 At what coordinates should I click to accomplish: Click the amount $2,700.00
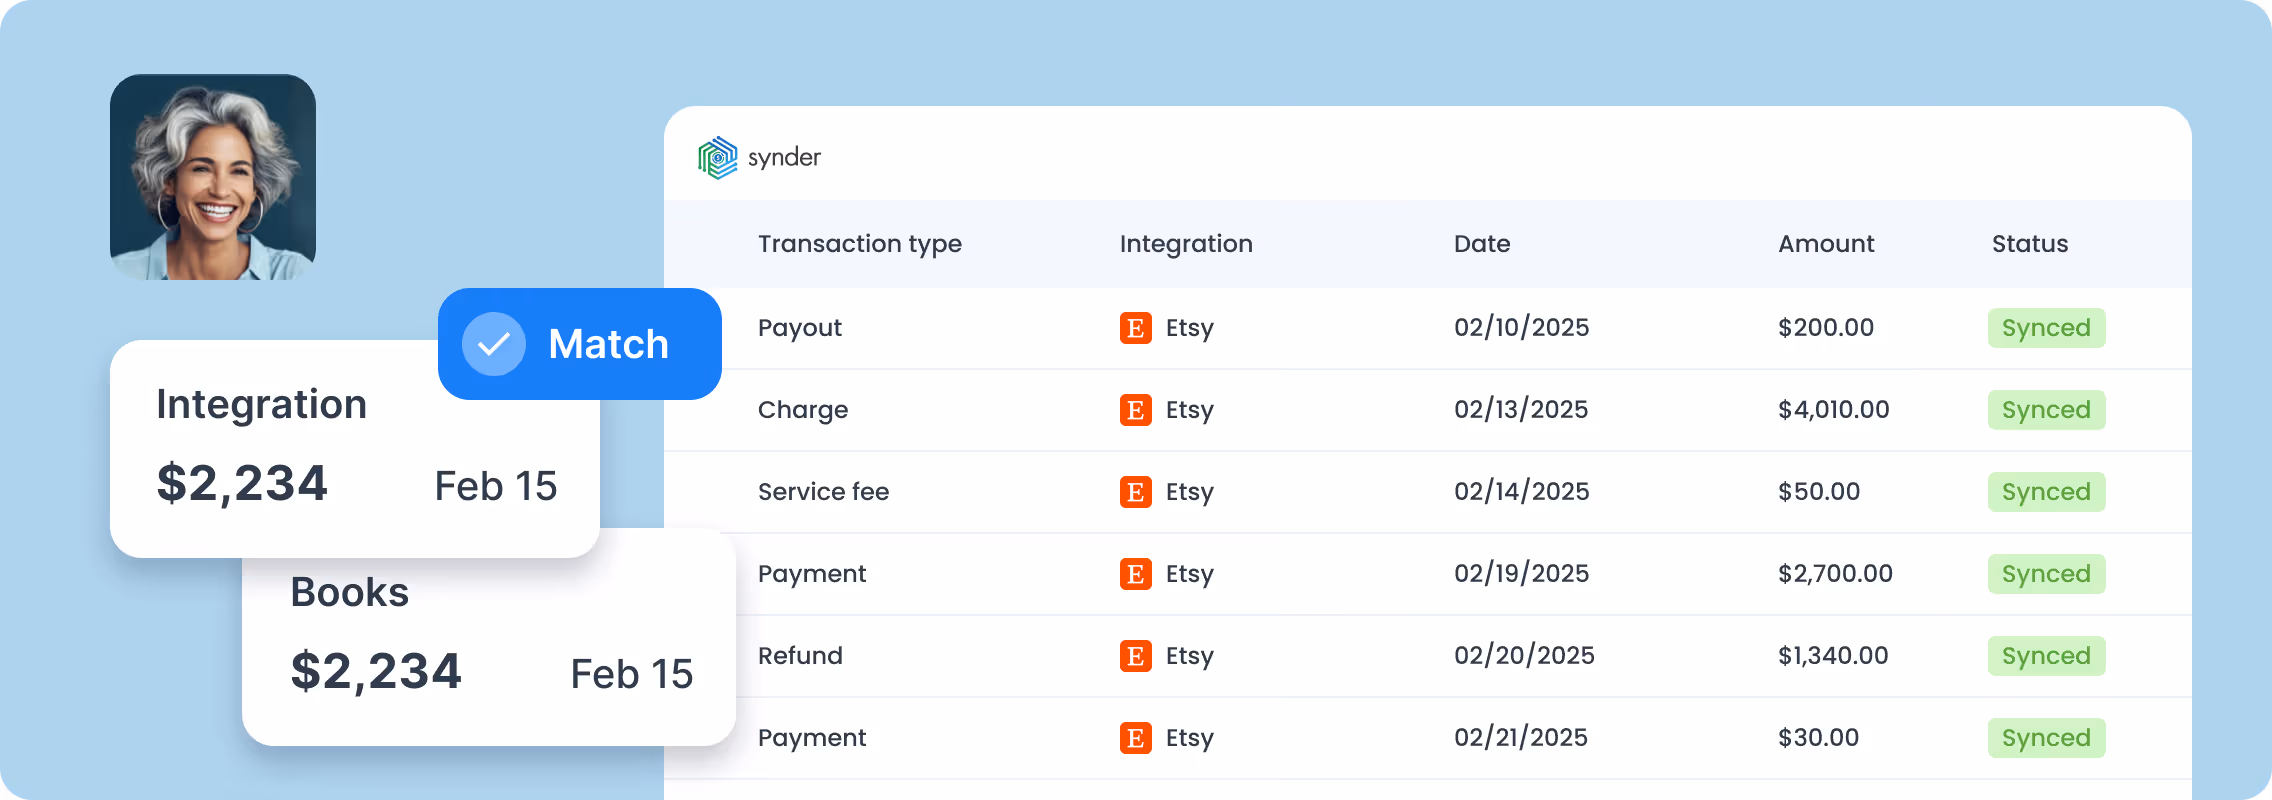coord(1835,574)
